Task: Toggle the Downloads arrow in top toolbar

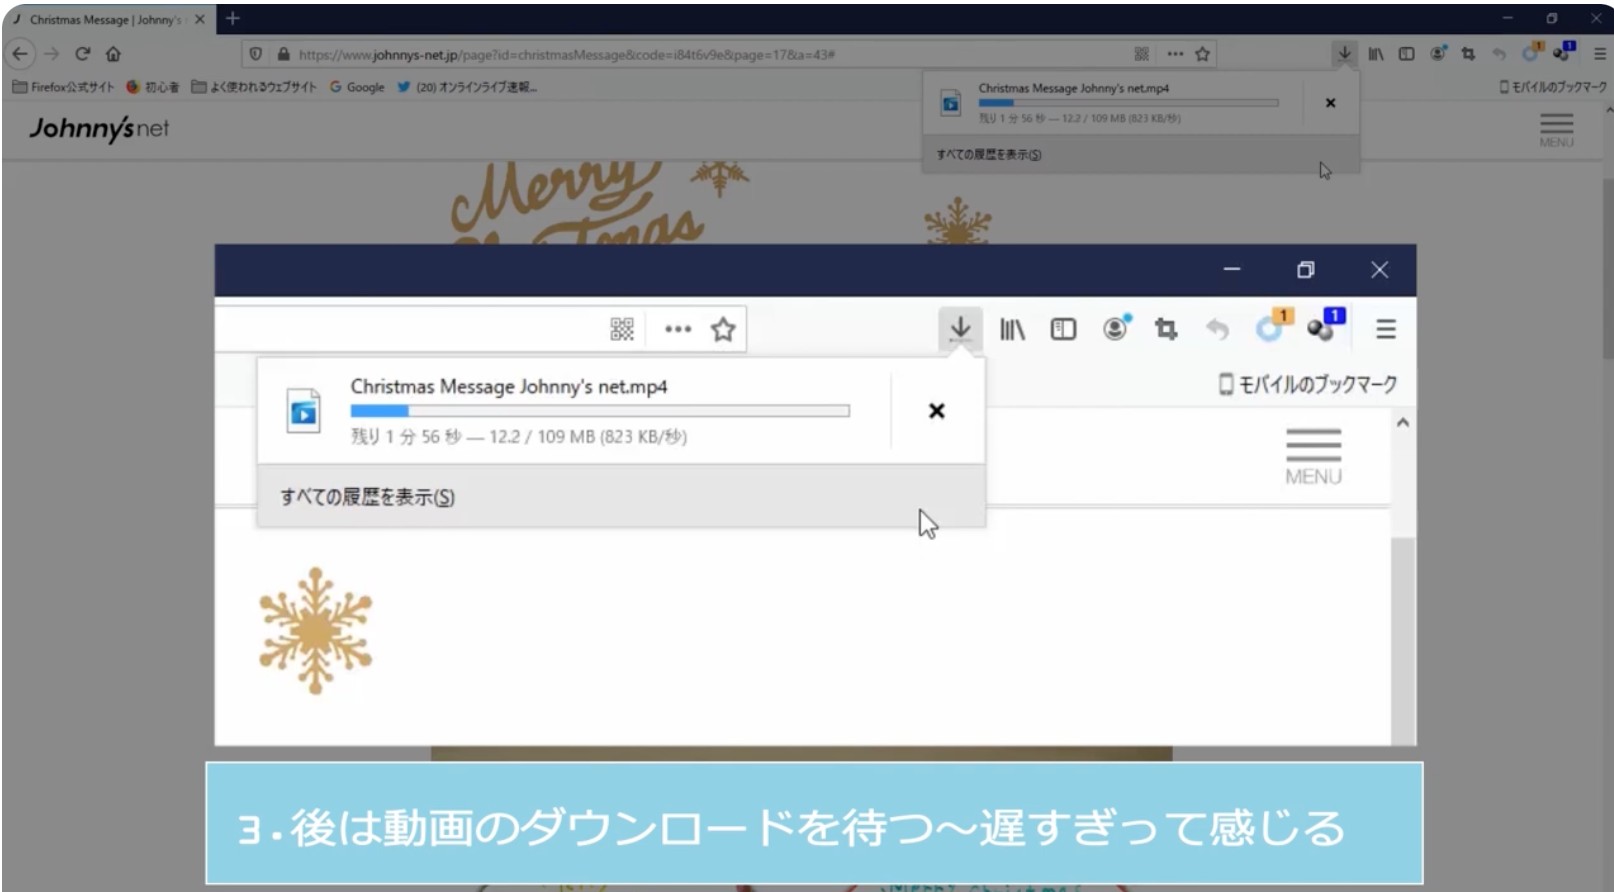Action: tap(1345, 54)
